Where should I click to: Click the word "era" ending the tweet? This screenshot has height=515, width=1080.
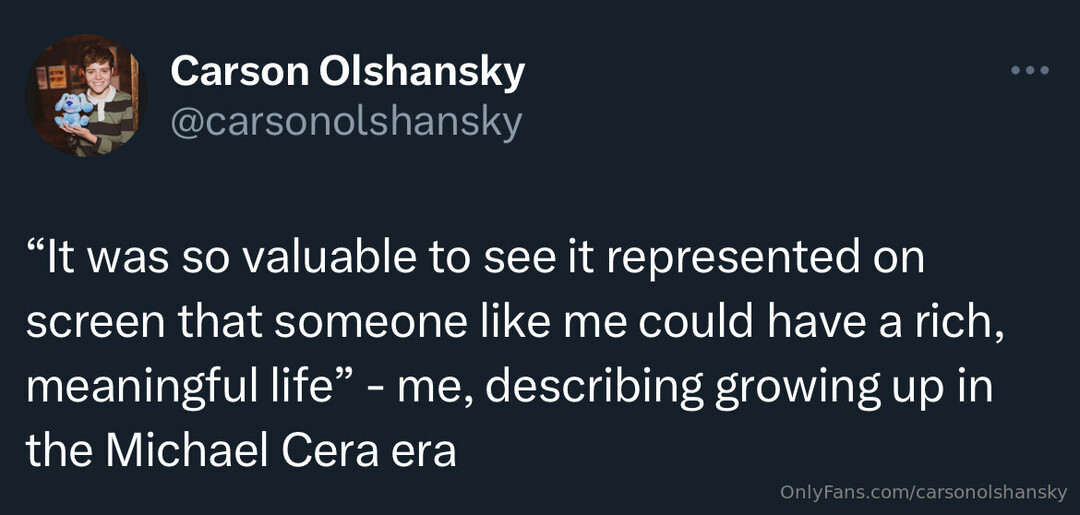coord(421,452)
